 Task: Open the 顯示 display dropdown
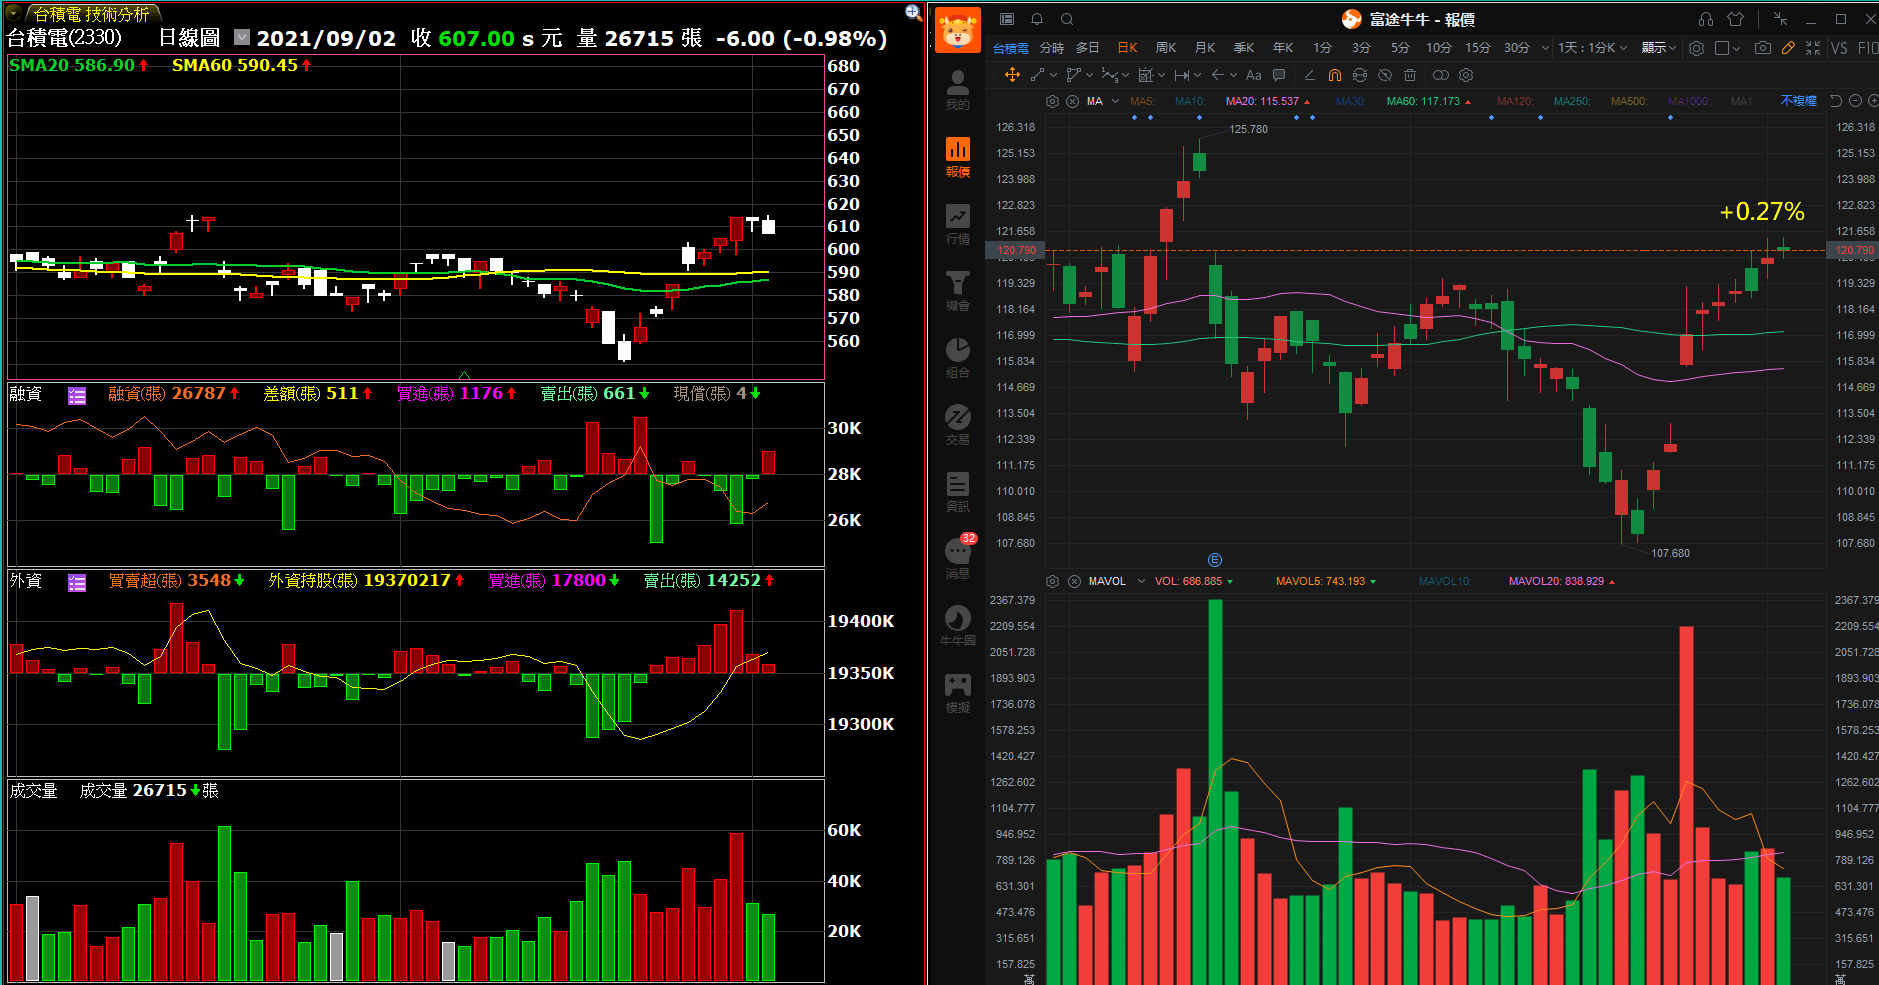click(1659, 48)
